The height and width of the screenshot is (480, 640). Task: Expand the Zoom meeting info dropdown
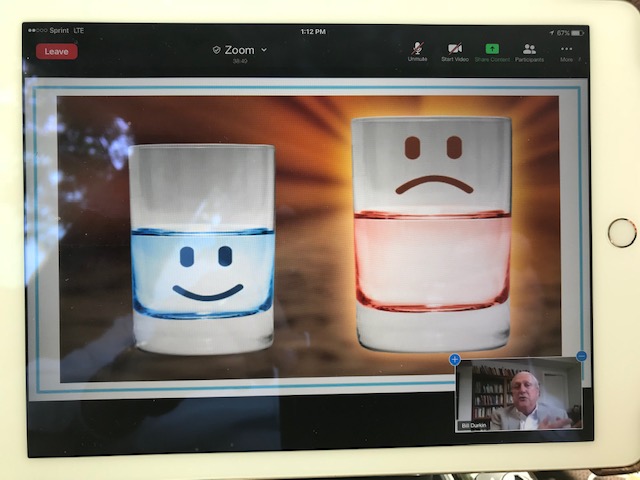coord(264,50)
